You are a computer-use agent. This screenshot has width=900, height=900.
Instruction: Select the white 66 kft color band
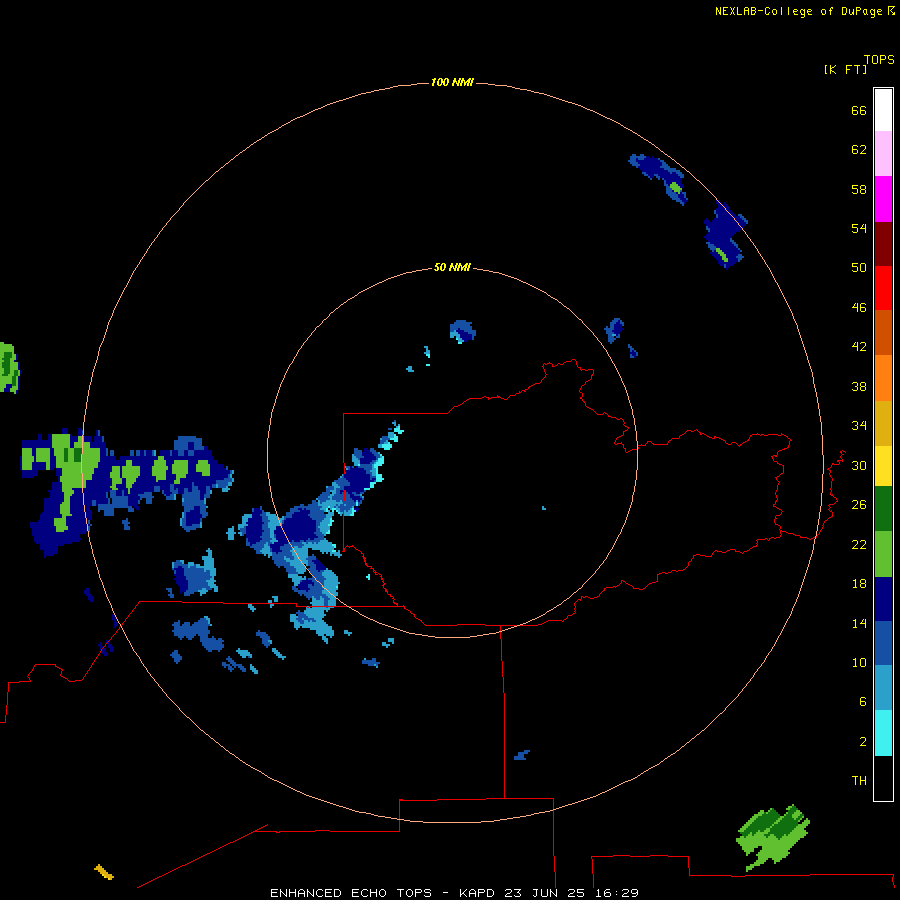click(883, 110)
